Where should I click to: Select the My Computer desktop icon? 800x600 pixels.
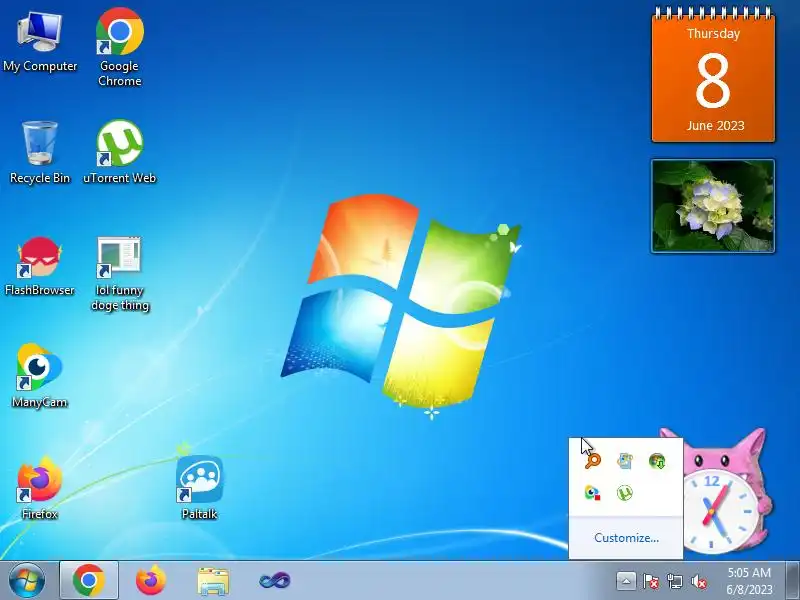[40, 43]
